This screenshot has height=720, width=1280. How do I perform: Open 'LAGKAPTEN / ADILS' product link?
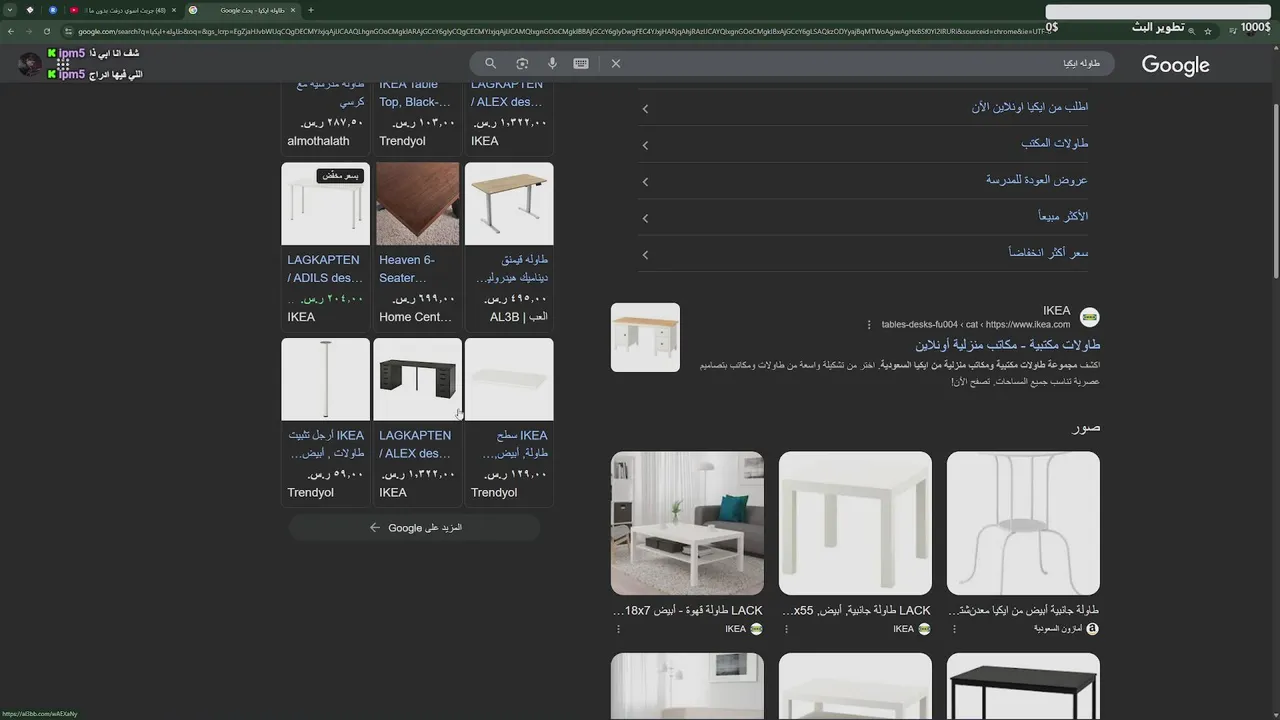coord(324,269)
